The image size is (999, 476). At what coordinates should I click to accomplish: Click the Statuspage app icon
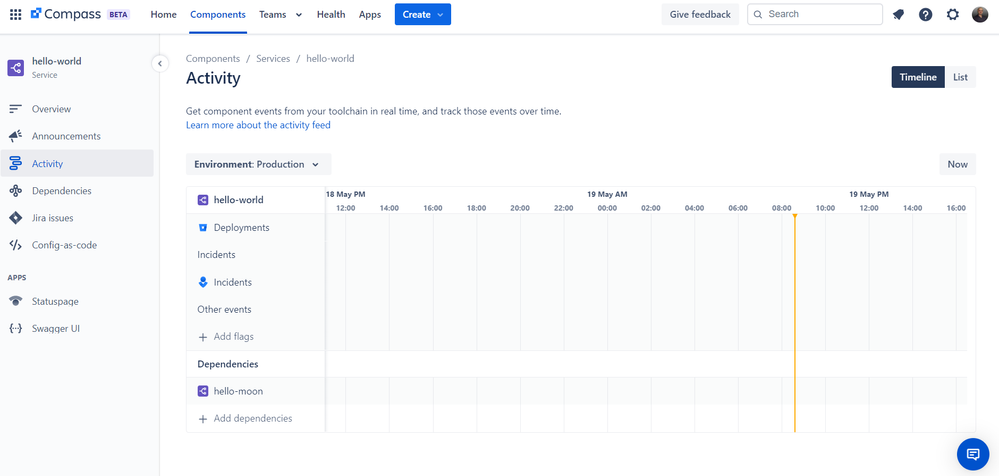(16, 301)
